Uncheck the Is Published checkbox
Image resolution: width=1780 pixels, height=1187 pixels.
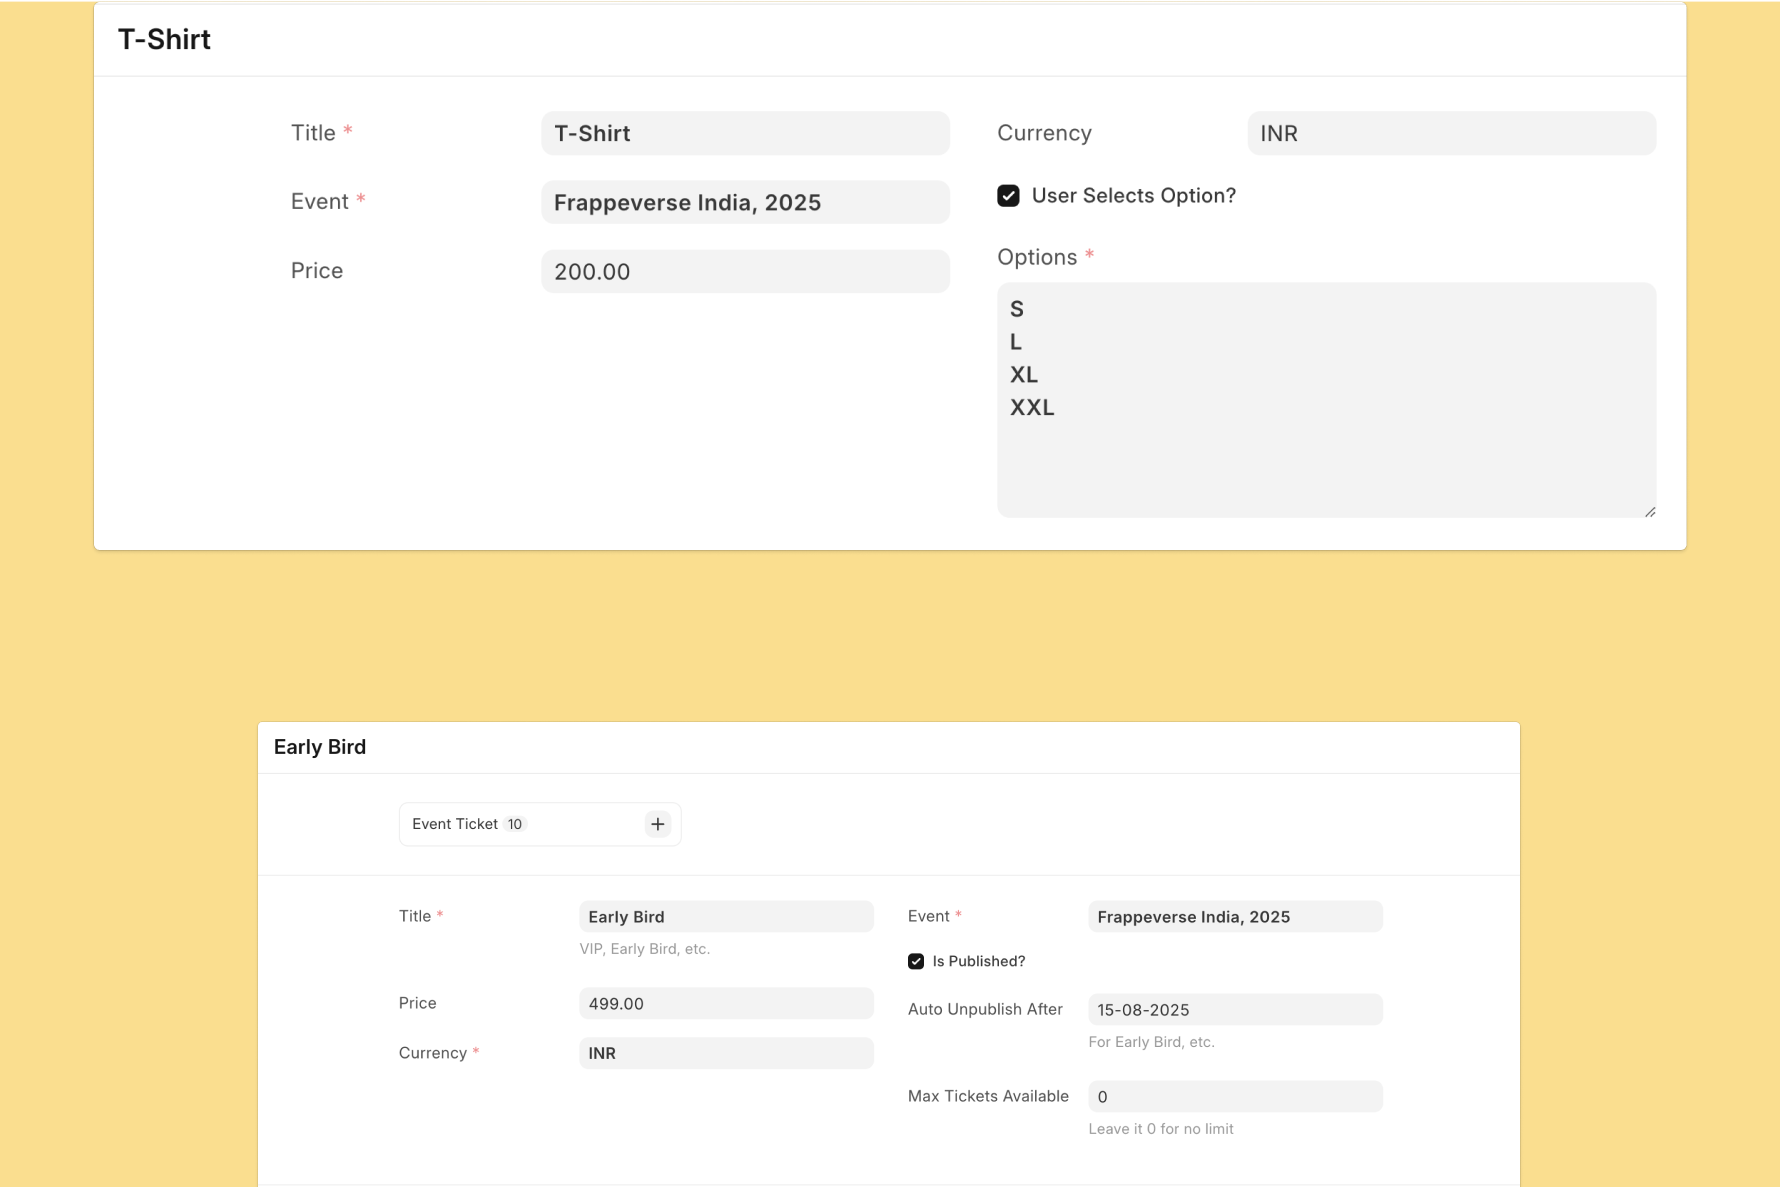(916, 961)
